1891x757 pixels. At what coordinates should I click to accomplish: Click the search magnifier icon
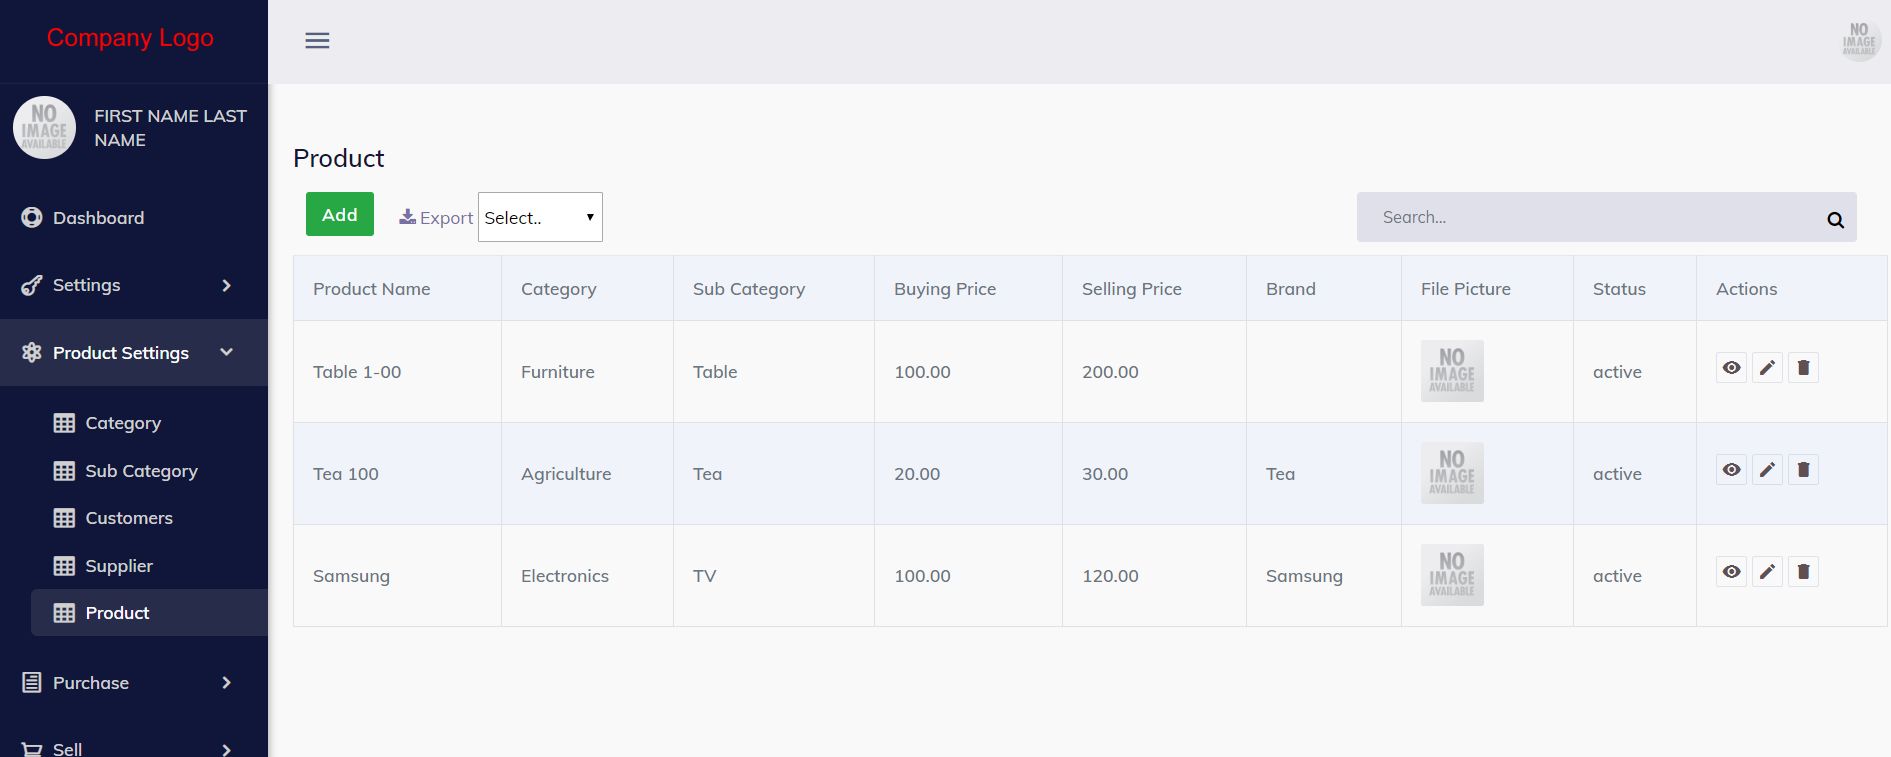tap(1835, 220)
